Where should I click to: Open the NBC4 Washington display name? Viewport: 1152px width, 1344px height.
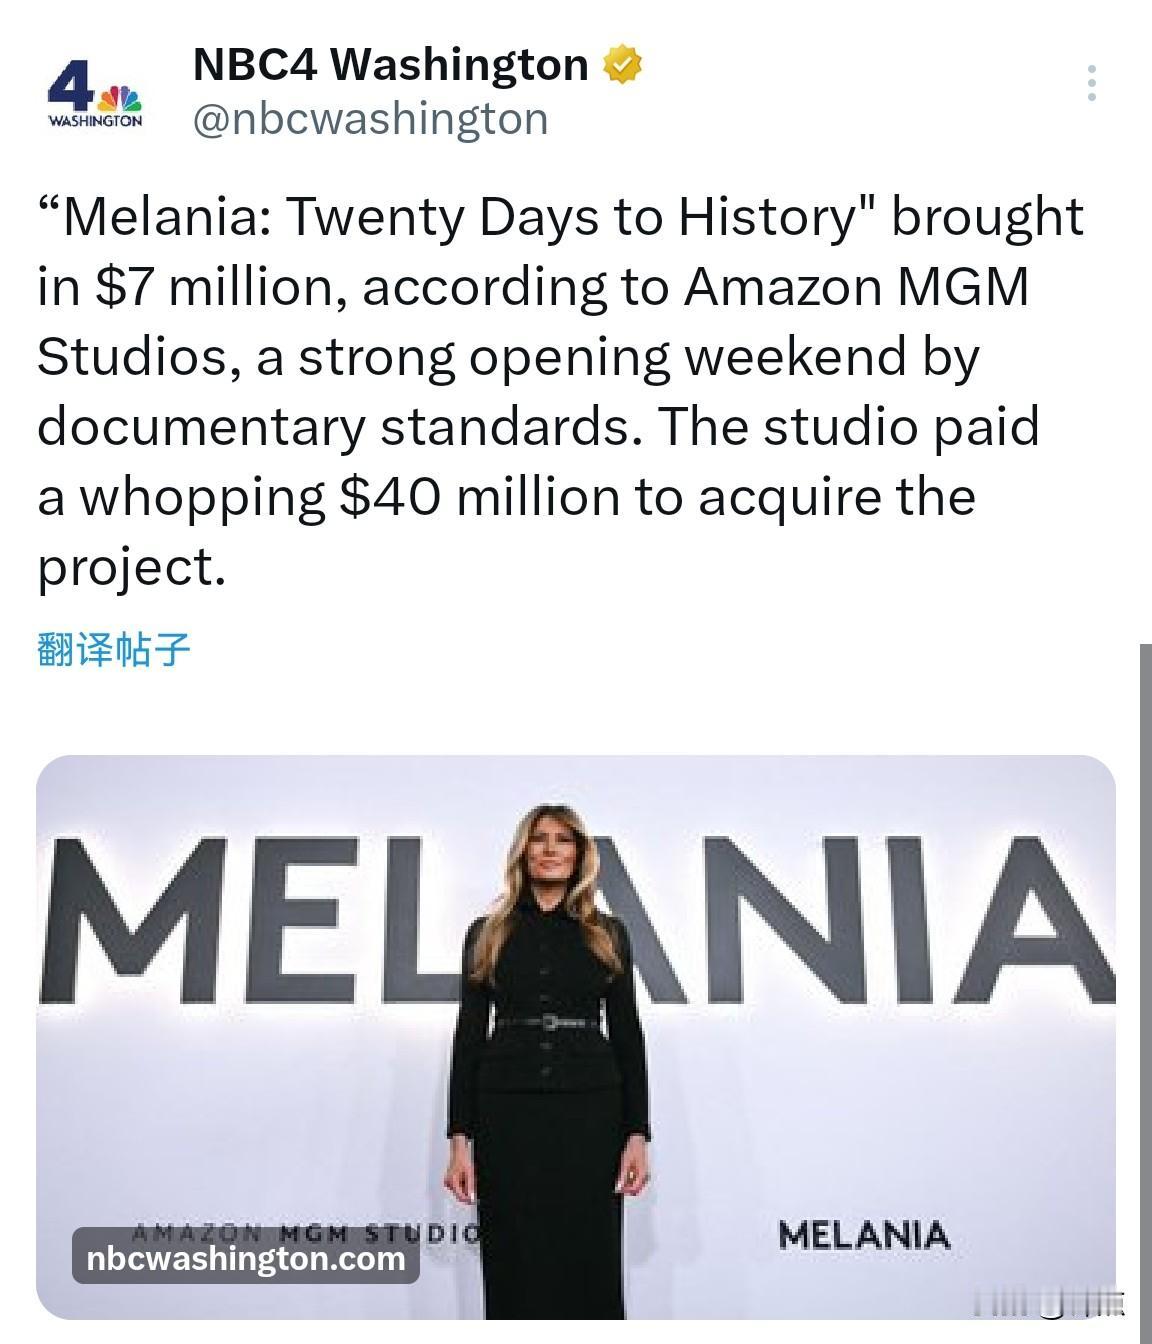click(x=390, y=65)
